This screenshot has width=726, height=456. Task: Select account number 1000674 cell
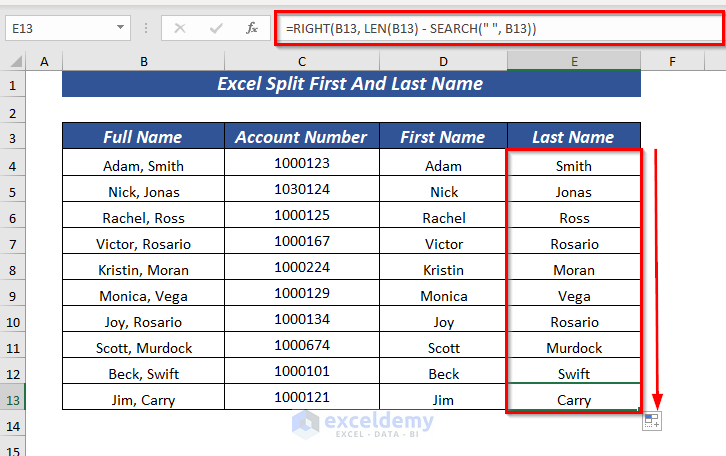302,344
